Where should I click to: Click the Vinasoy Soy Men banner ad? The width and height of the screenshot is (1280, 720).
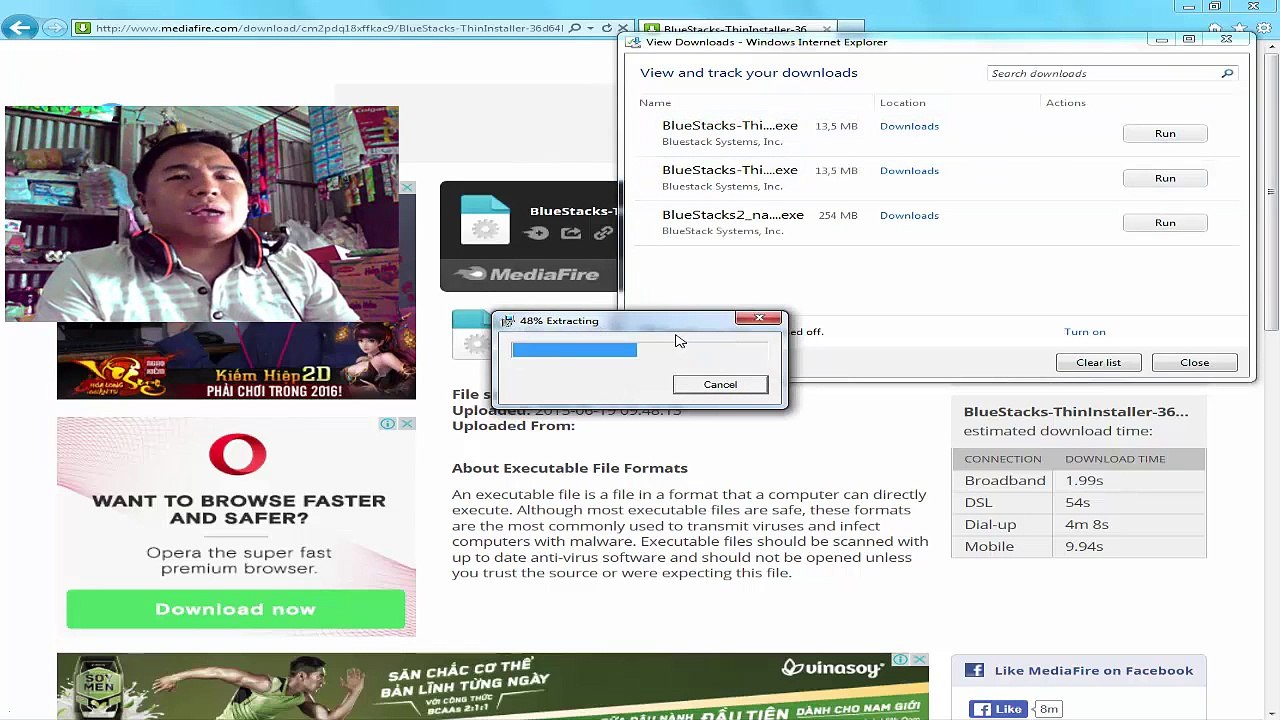pyautogui.click(x=492, y=686)
